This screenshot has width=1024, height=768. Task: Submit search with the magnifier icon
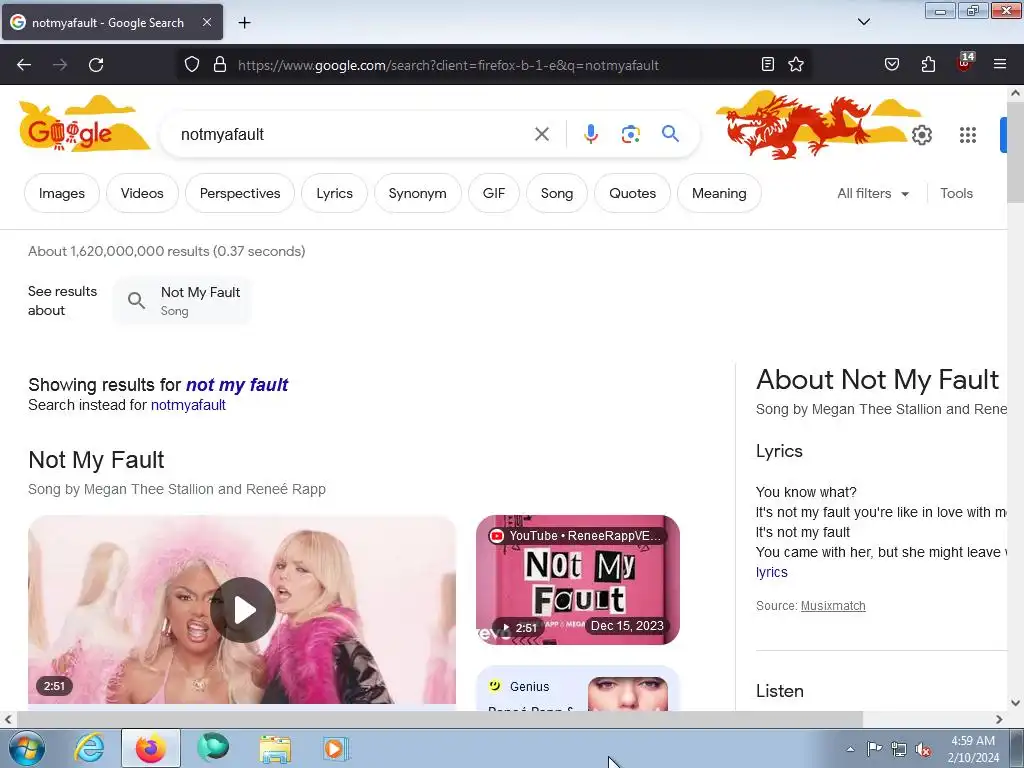point(670,134)
